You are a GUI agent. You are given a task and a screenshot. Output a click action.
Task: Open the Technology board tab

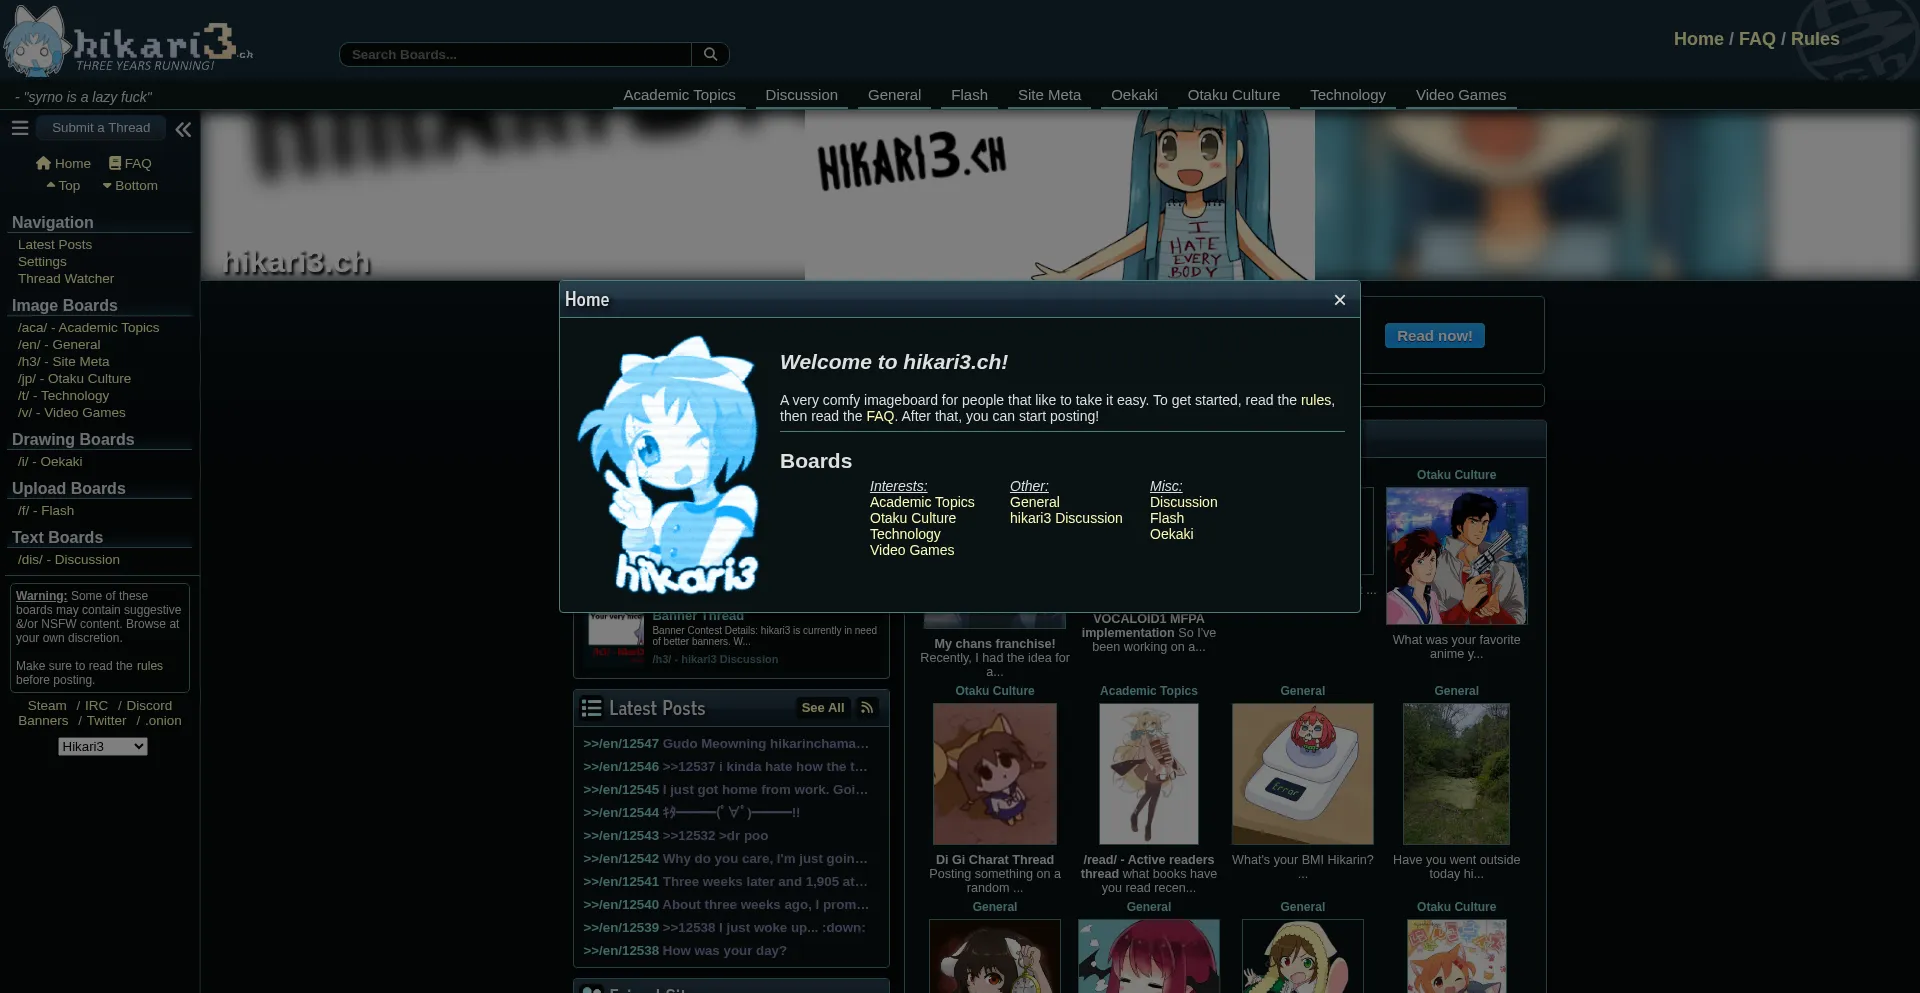pos(1348,95)
